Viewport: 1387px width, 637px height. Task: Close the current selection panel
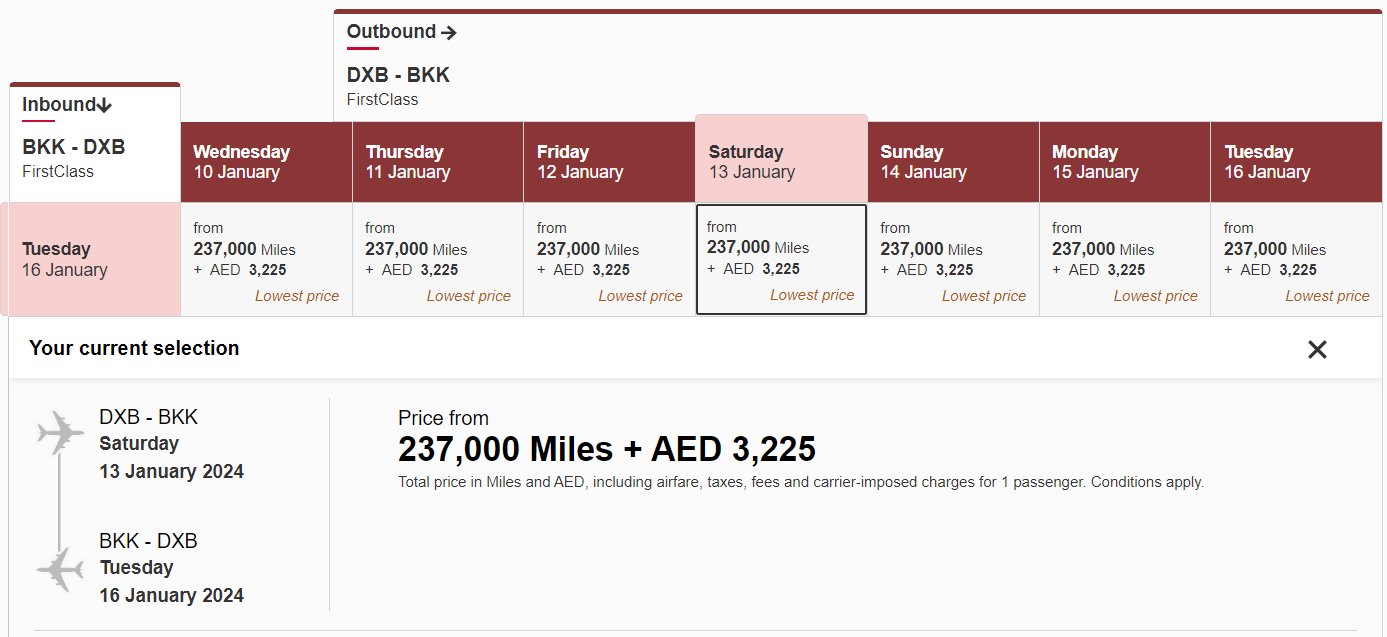click(x=1317, y=349)
